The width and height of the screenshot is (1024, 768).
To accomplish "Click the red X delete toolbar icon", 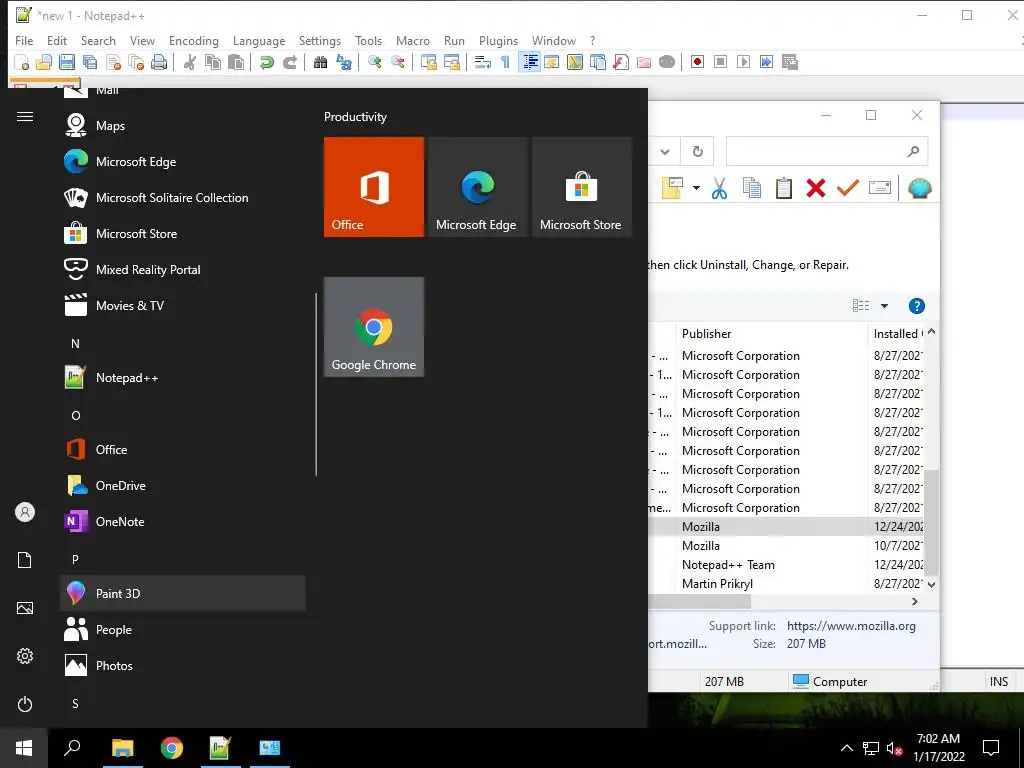I will click(816, 188).
